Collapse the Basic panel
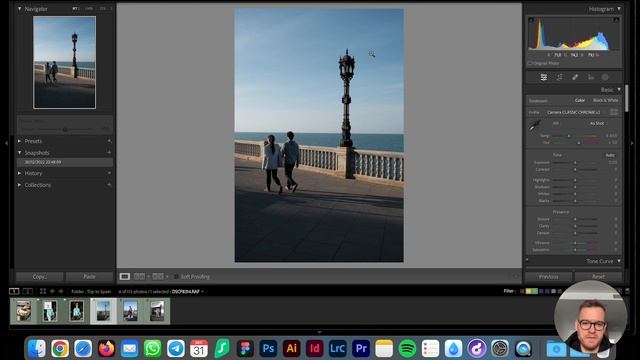This screenshot has width=640, height=360. [619, 89]
